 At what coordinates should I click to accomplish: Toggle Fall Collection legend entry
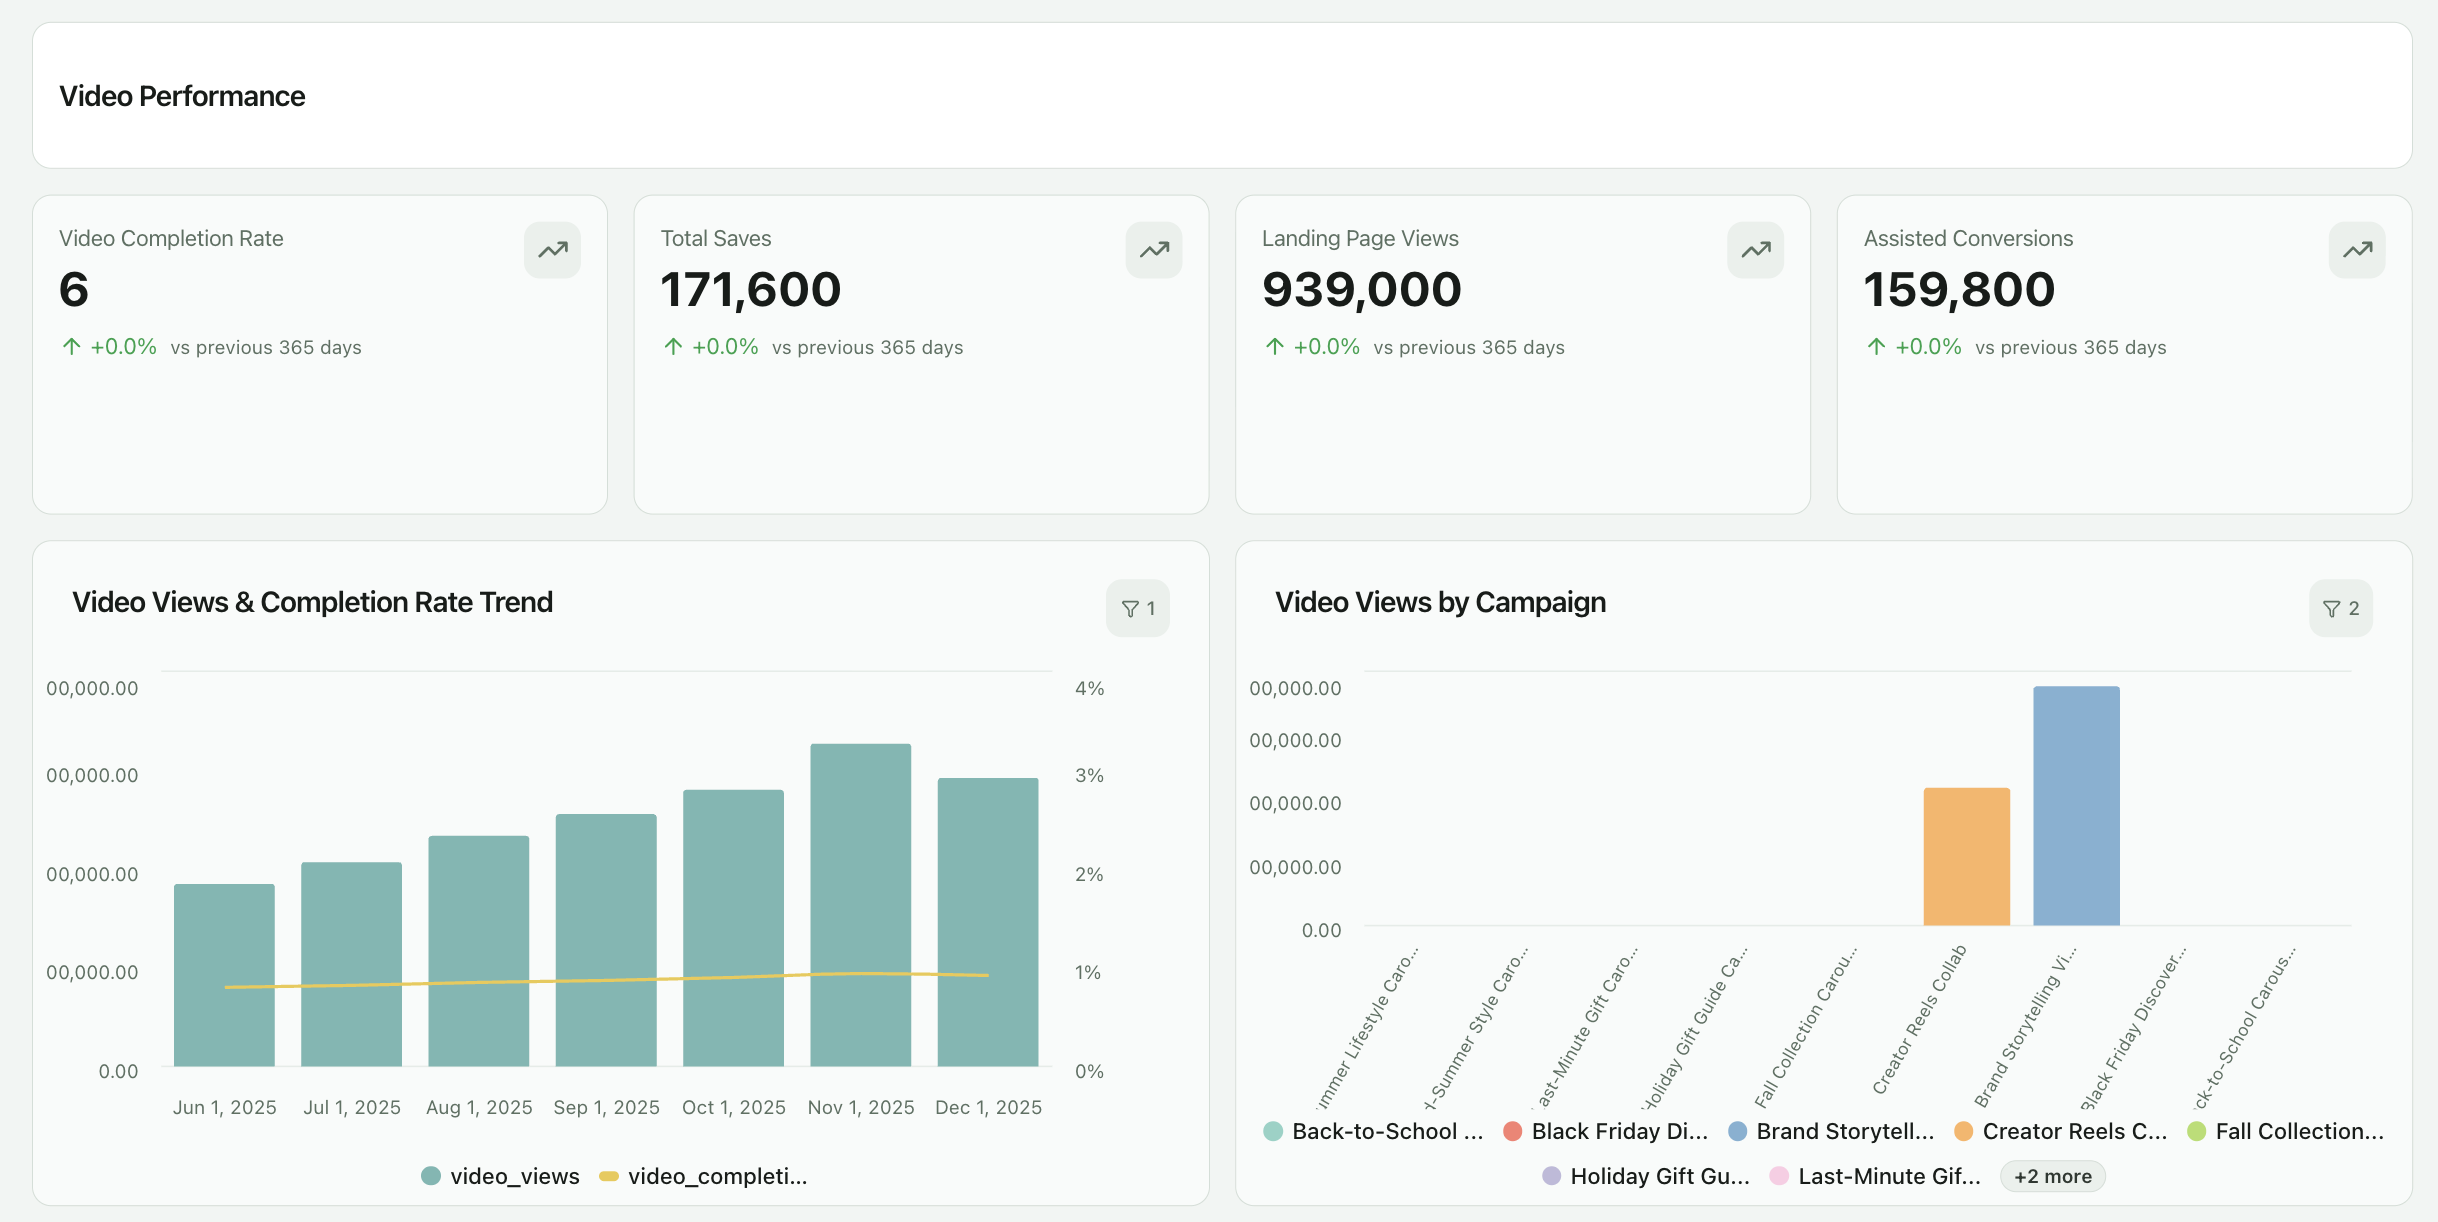(x=2286, y=1131)
